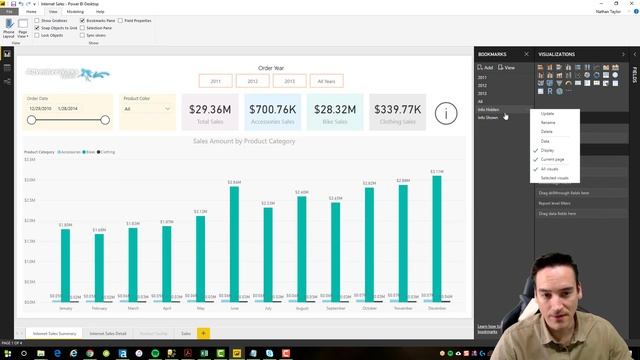This screenshot has width=640, height=360.
Task: Click the Undo icon in title bar
Action: (x=21, y=4)
